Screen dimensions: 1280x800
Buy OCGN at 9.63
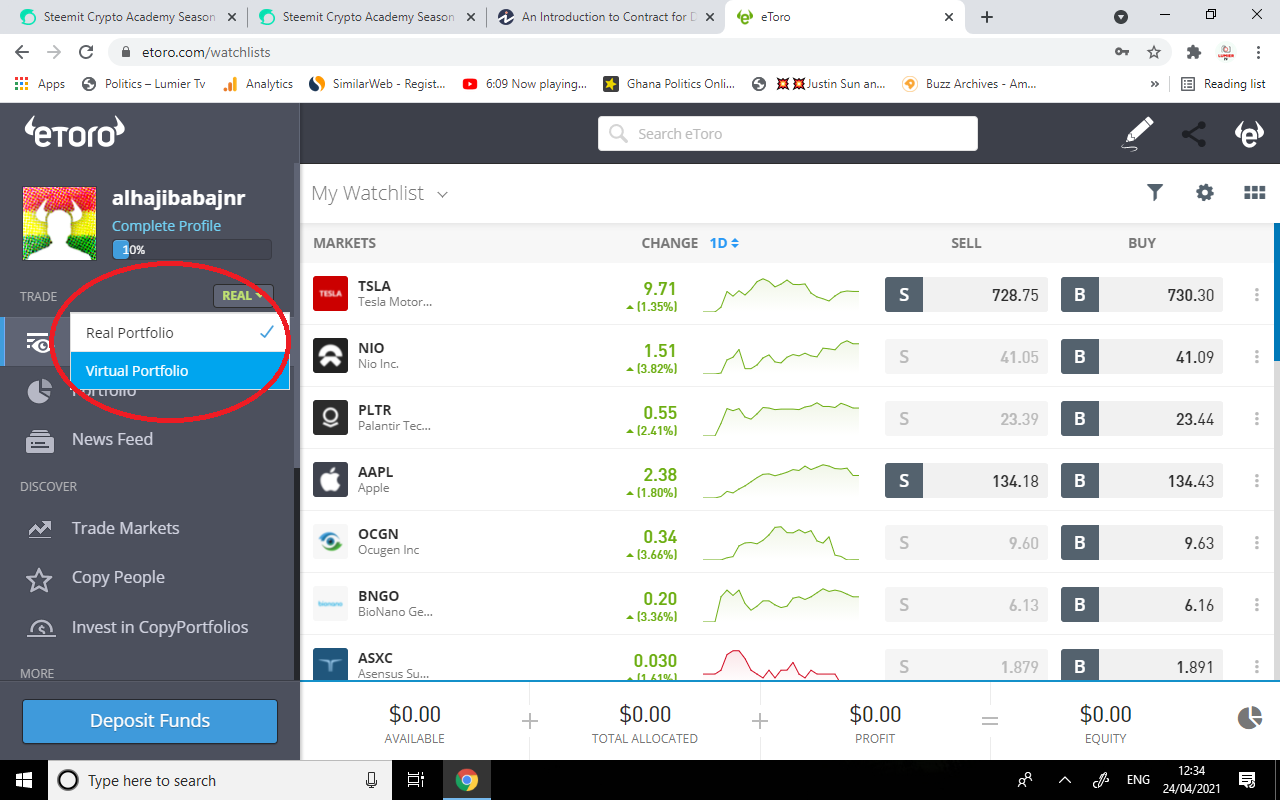point(1142,543)
